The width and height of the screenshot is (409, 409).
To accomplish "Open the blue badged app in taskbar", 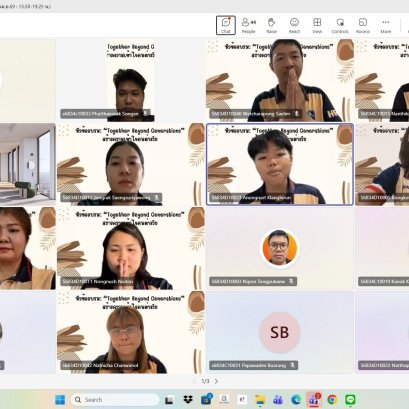I will coord(206,400).
